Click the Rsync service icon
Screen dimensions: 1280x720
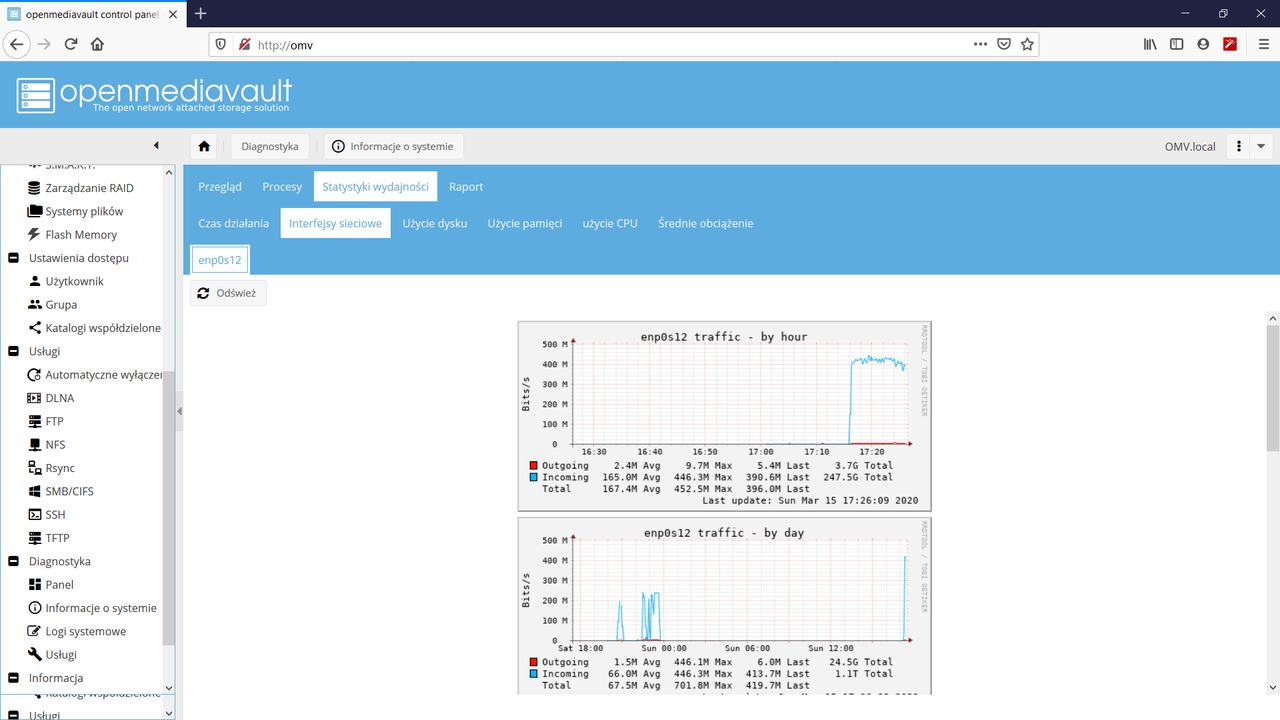pos(35,468)
